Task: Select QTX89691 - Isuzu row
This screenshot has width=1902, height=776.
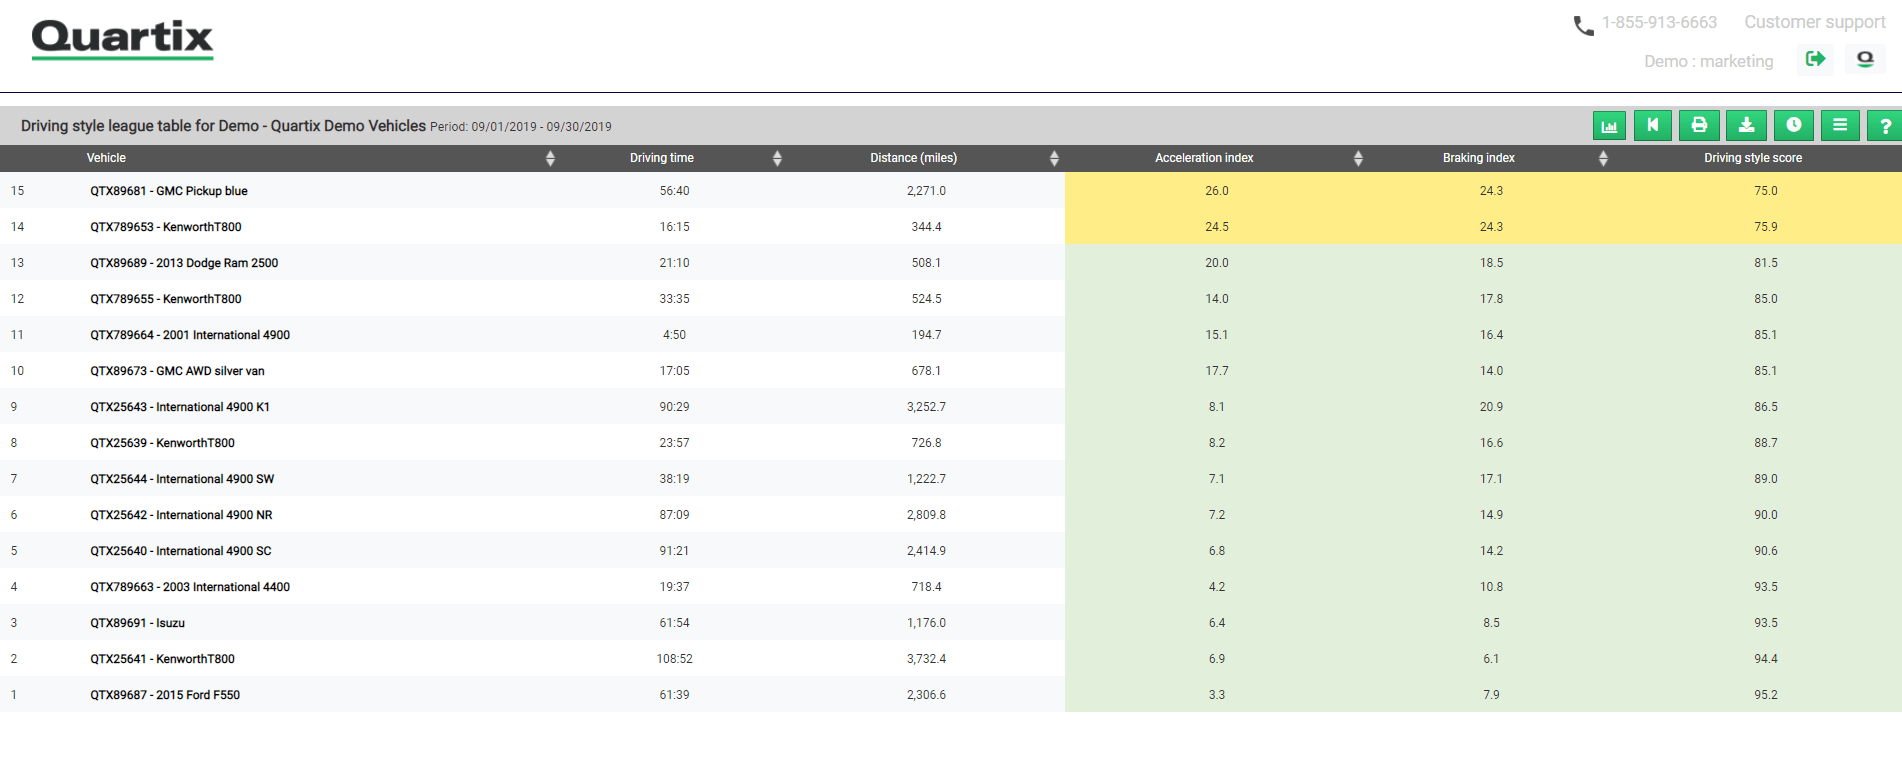Action: click(x=138, y=623)
